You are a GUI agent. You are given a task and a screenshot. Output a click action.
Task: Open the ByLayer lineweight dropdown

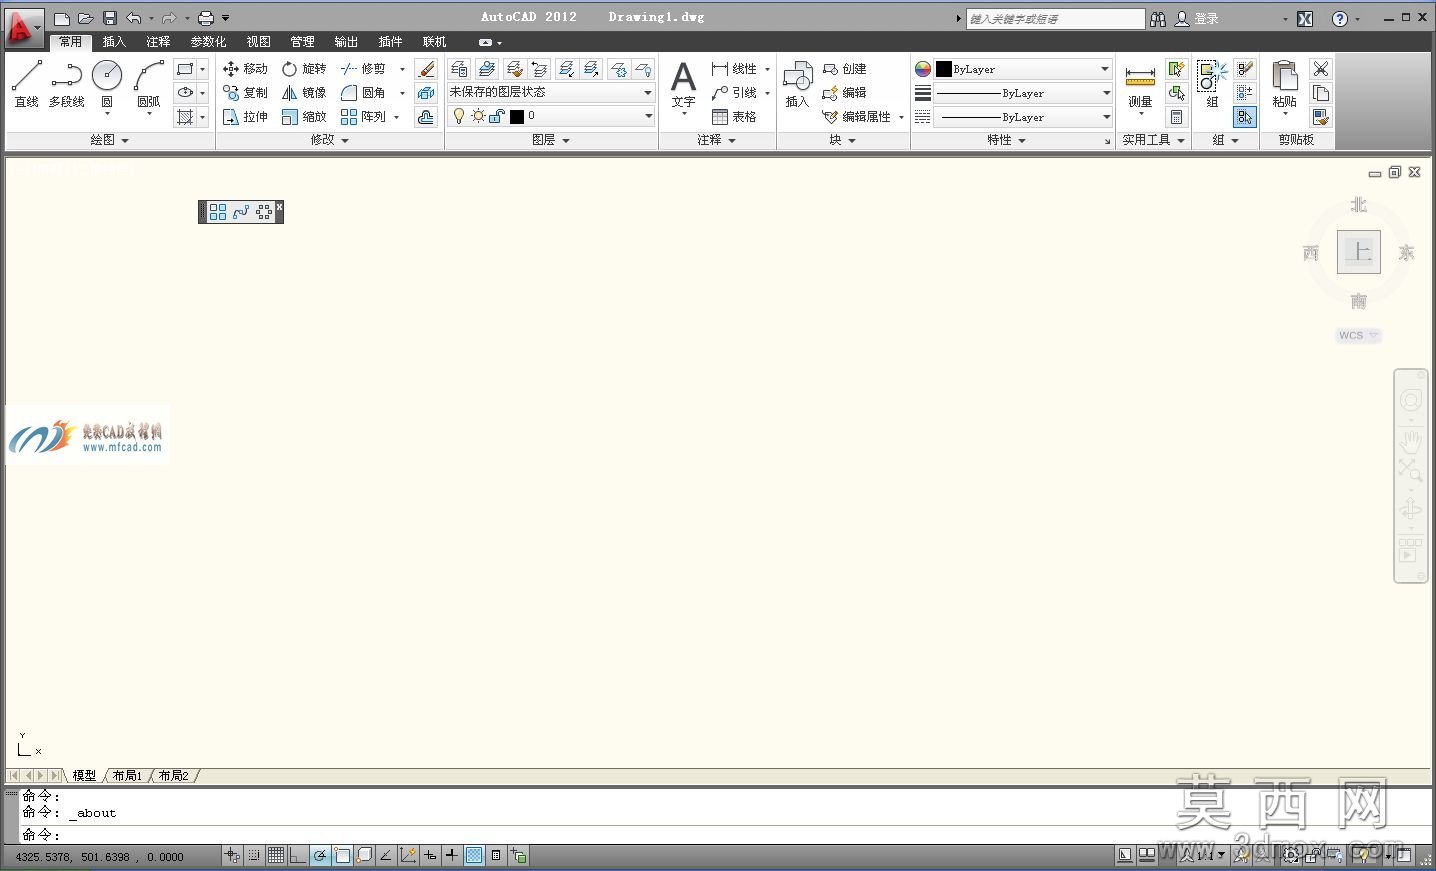click(1023, 93)
